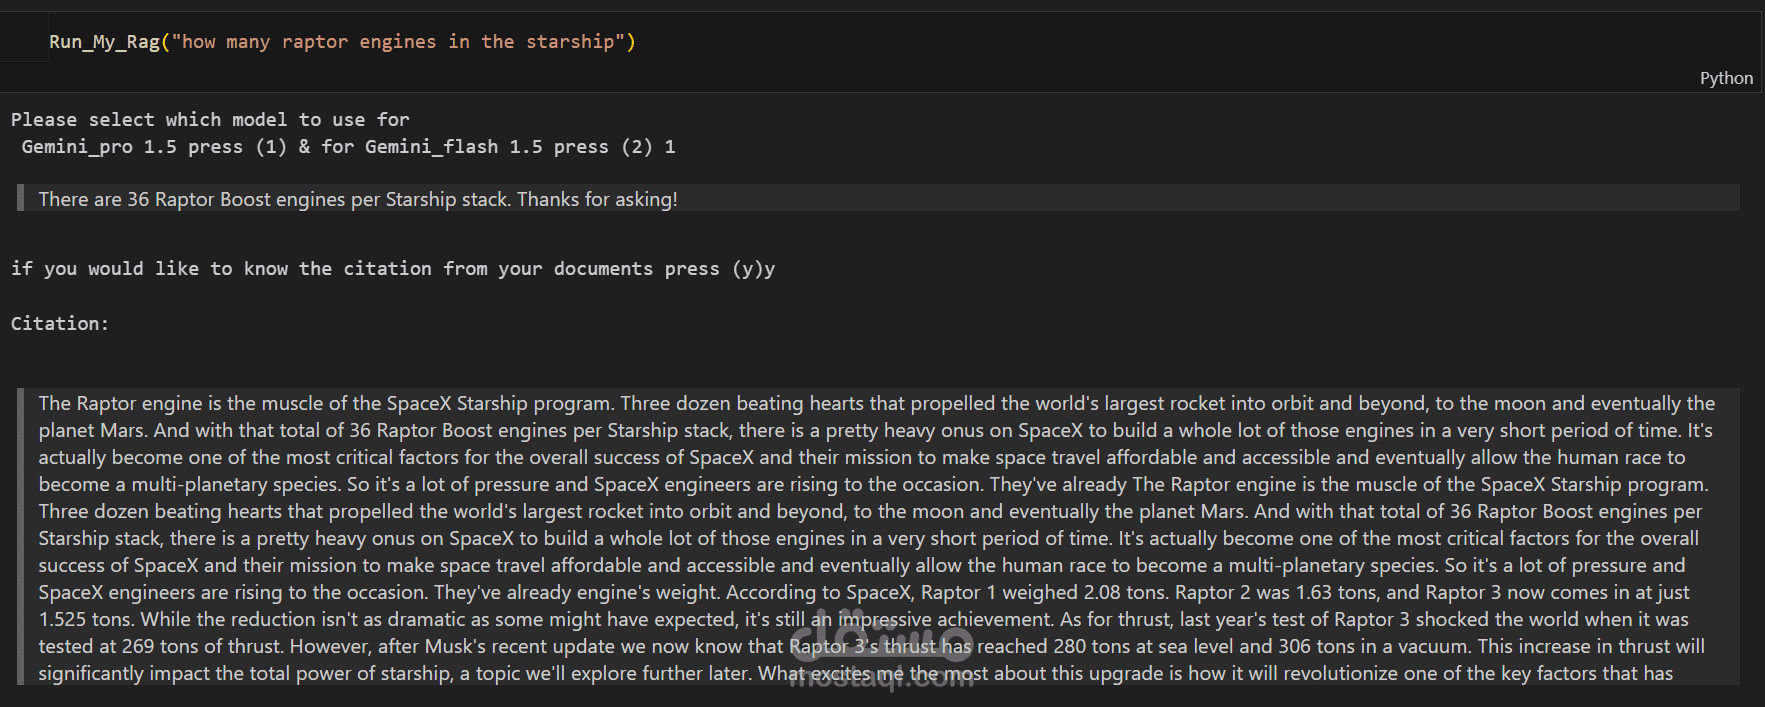Click the "Gemini_pro 1.5 press (1)" output text
Screen dimensions: 1765x707
click(154, 147)
